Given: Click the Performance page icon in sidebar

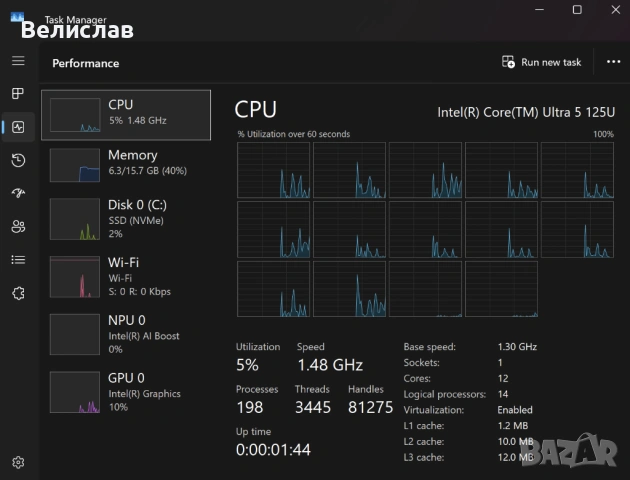Looking at the screenshot, I should click(18, 127).
